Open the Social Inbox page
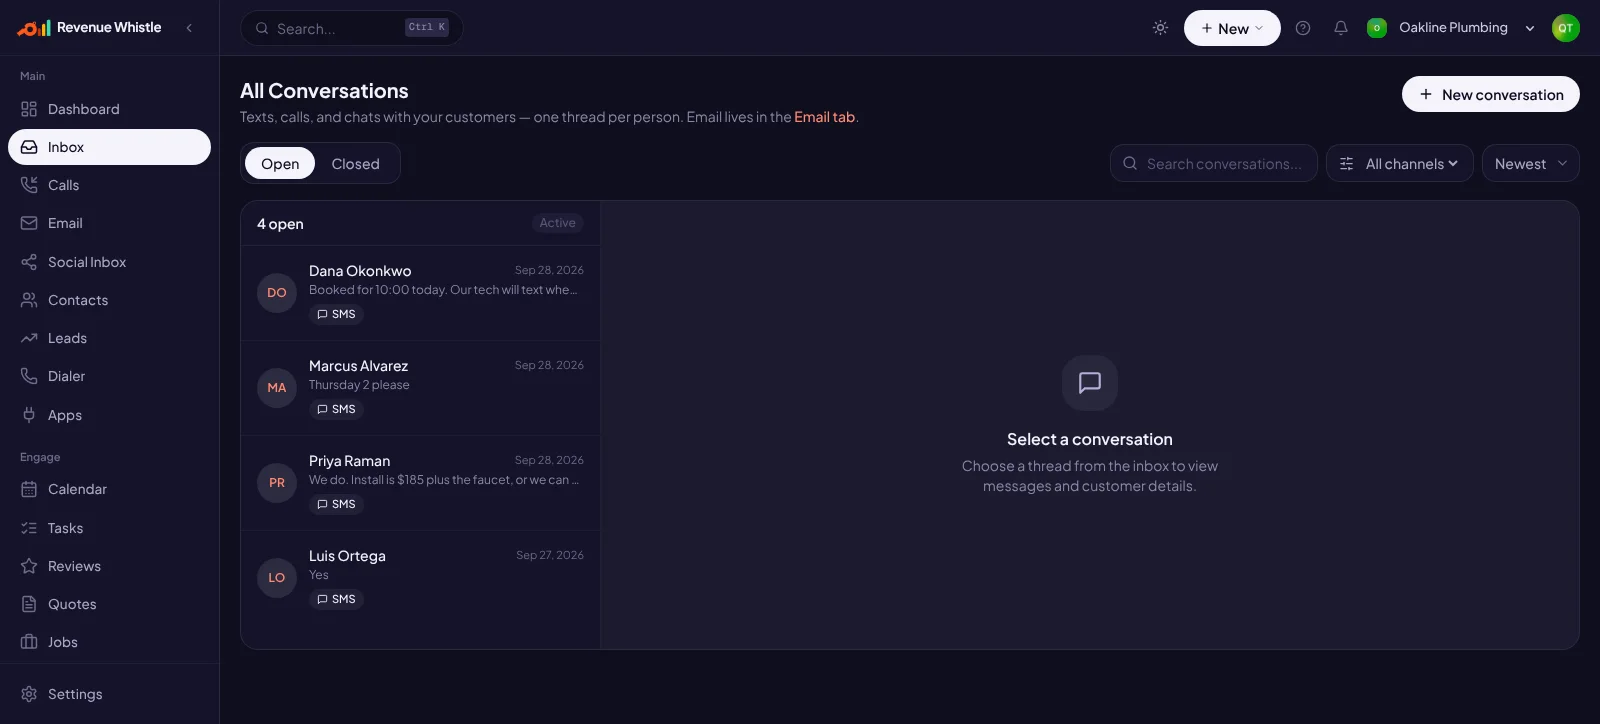The image size is (1600, 724). coord(109,262)
